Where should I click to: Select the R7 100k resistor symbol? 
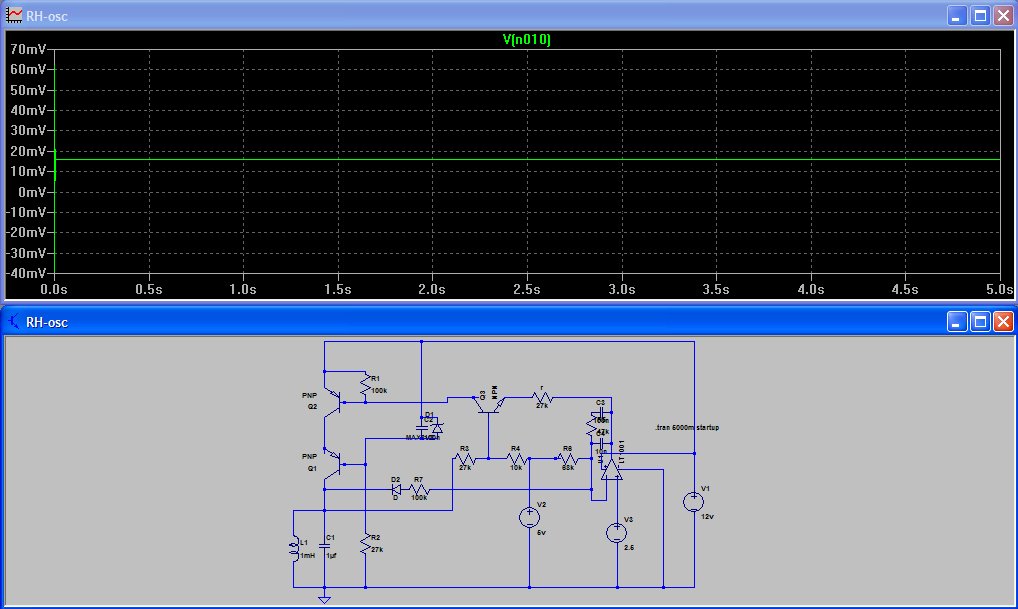coord(419,490)
